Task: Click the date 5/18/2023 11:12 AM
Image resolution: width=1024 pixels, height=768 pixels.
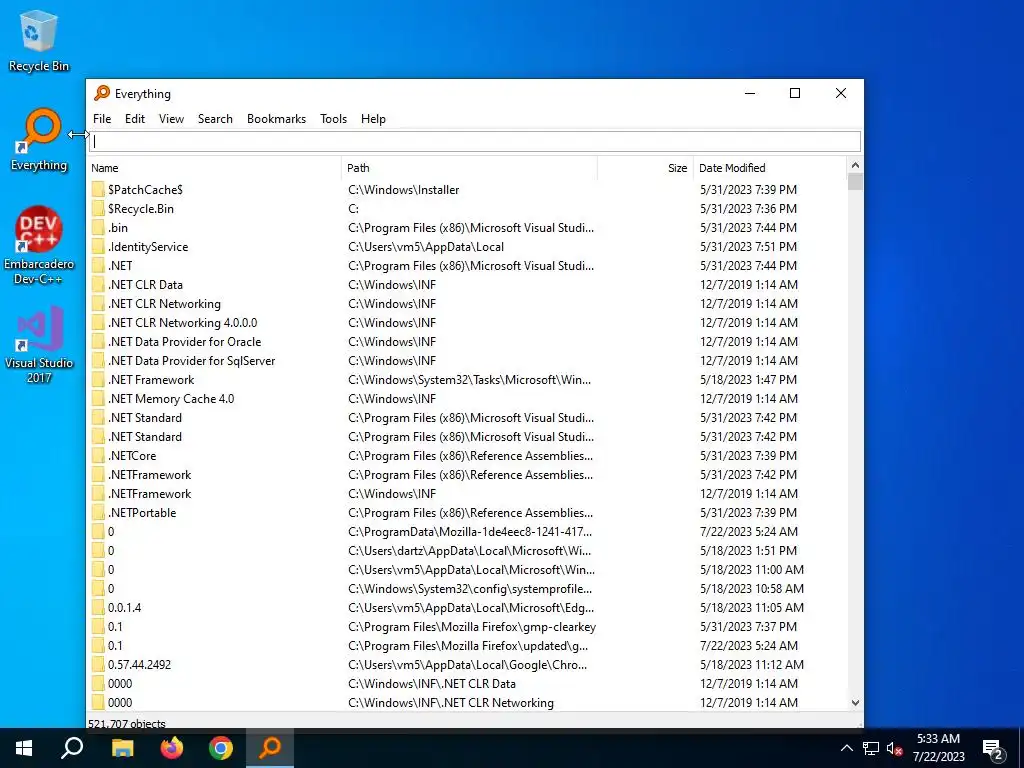Action: point(752,664)
